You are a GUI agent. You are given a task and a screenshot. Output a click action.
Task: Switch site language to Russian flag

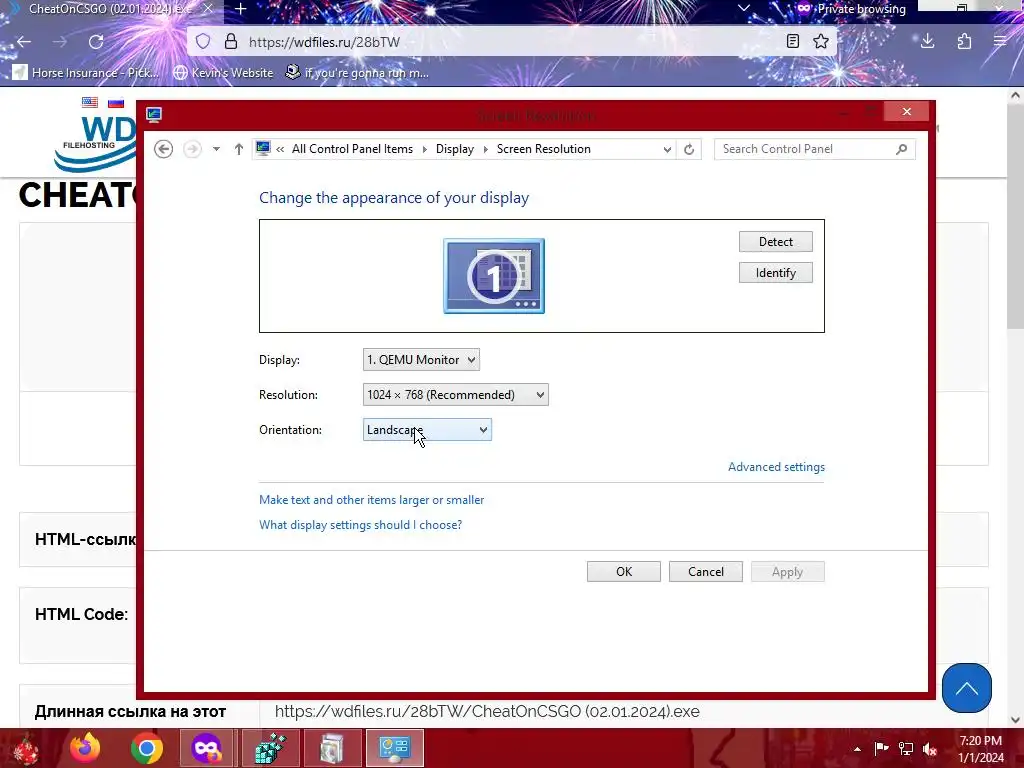coord(116,103)
